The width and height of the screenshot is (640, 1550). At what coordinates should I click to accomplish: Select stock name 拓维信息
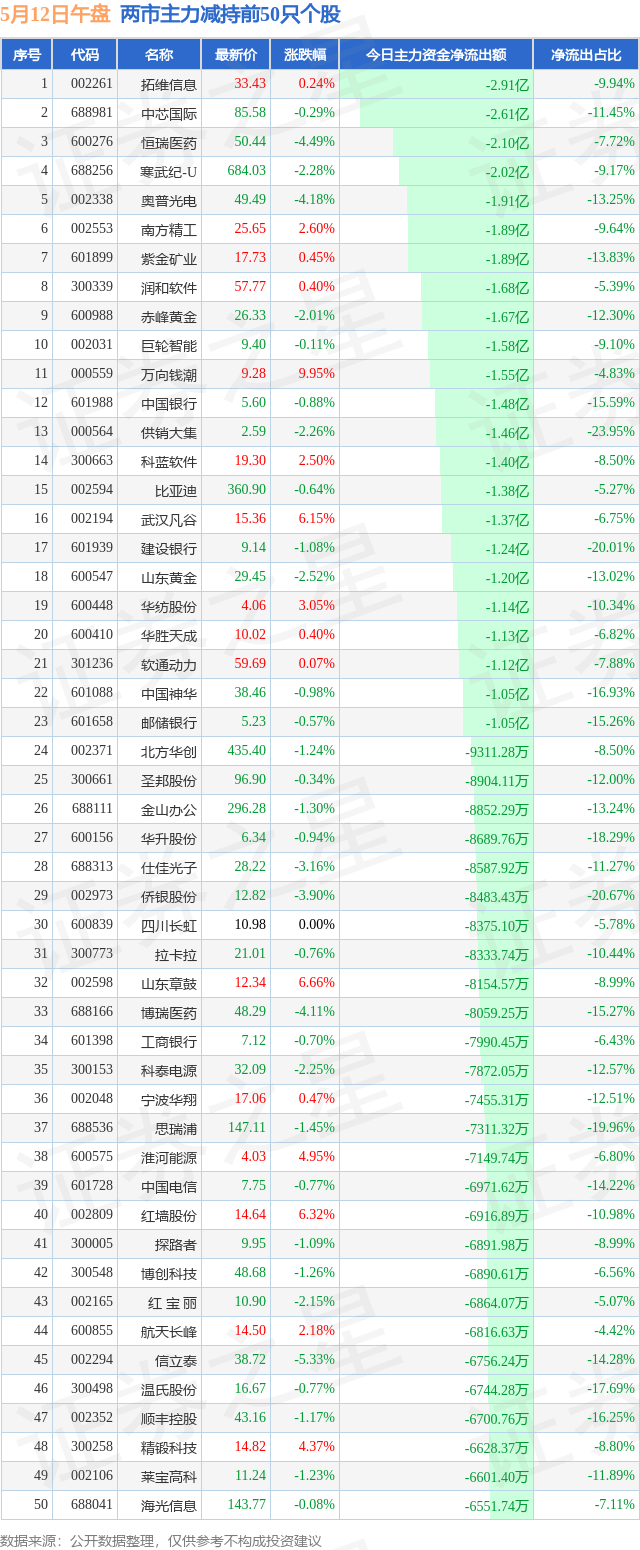pos(169,84)
